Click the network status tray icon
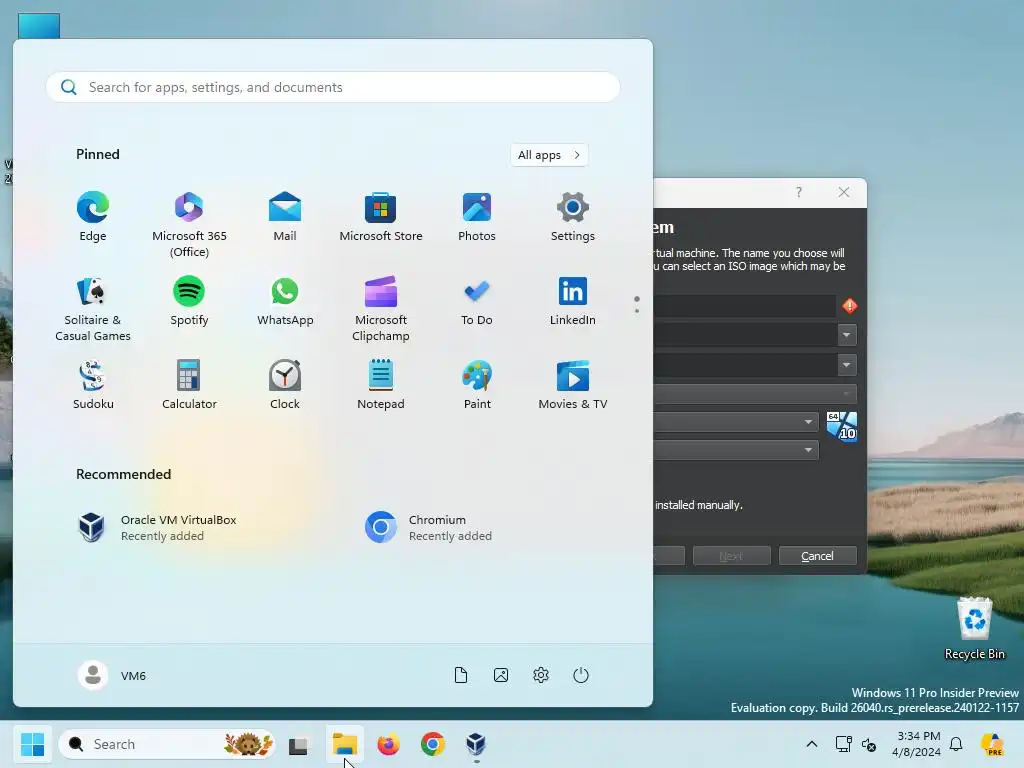The height and width of the screenshot is (768, 1024). point(844,744)
